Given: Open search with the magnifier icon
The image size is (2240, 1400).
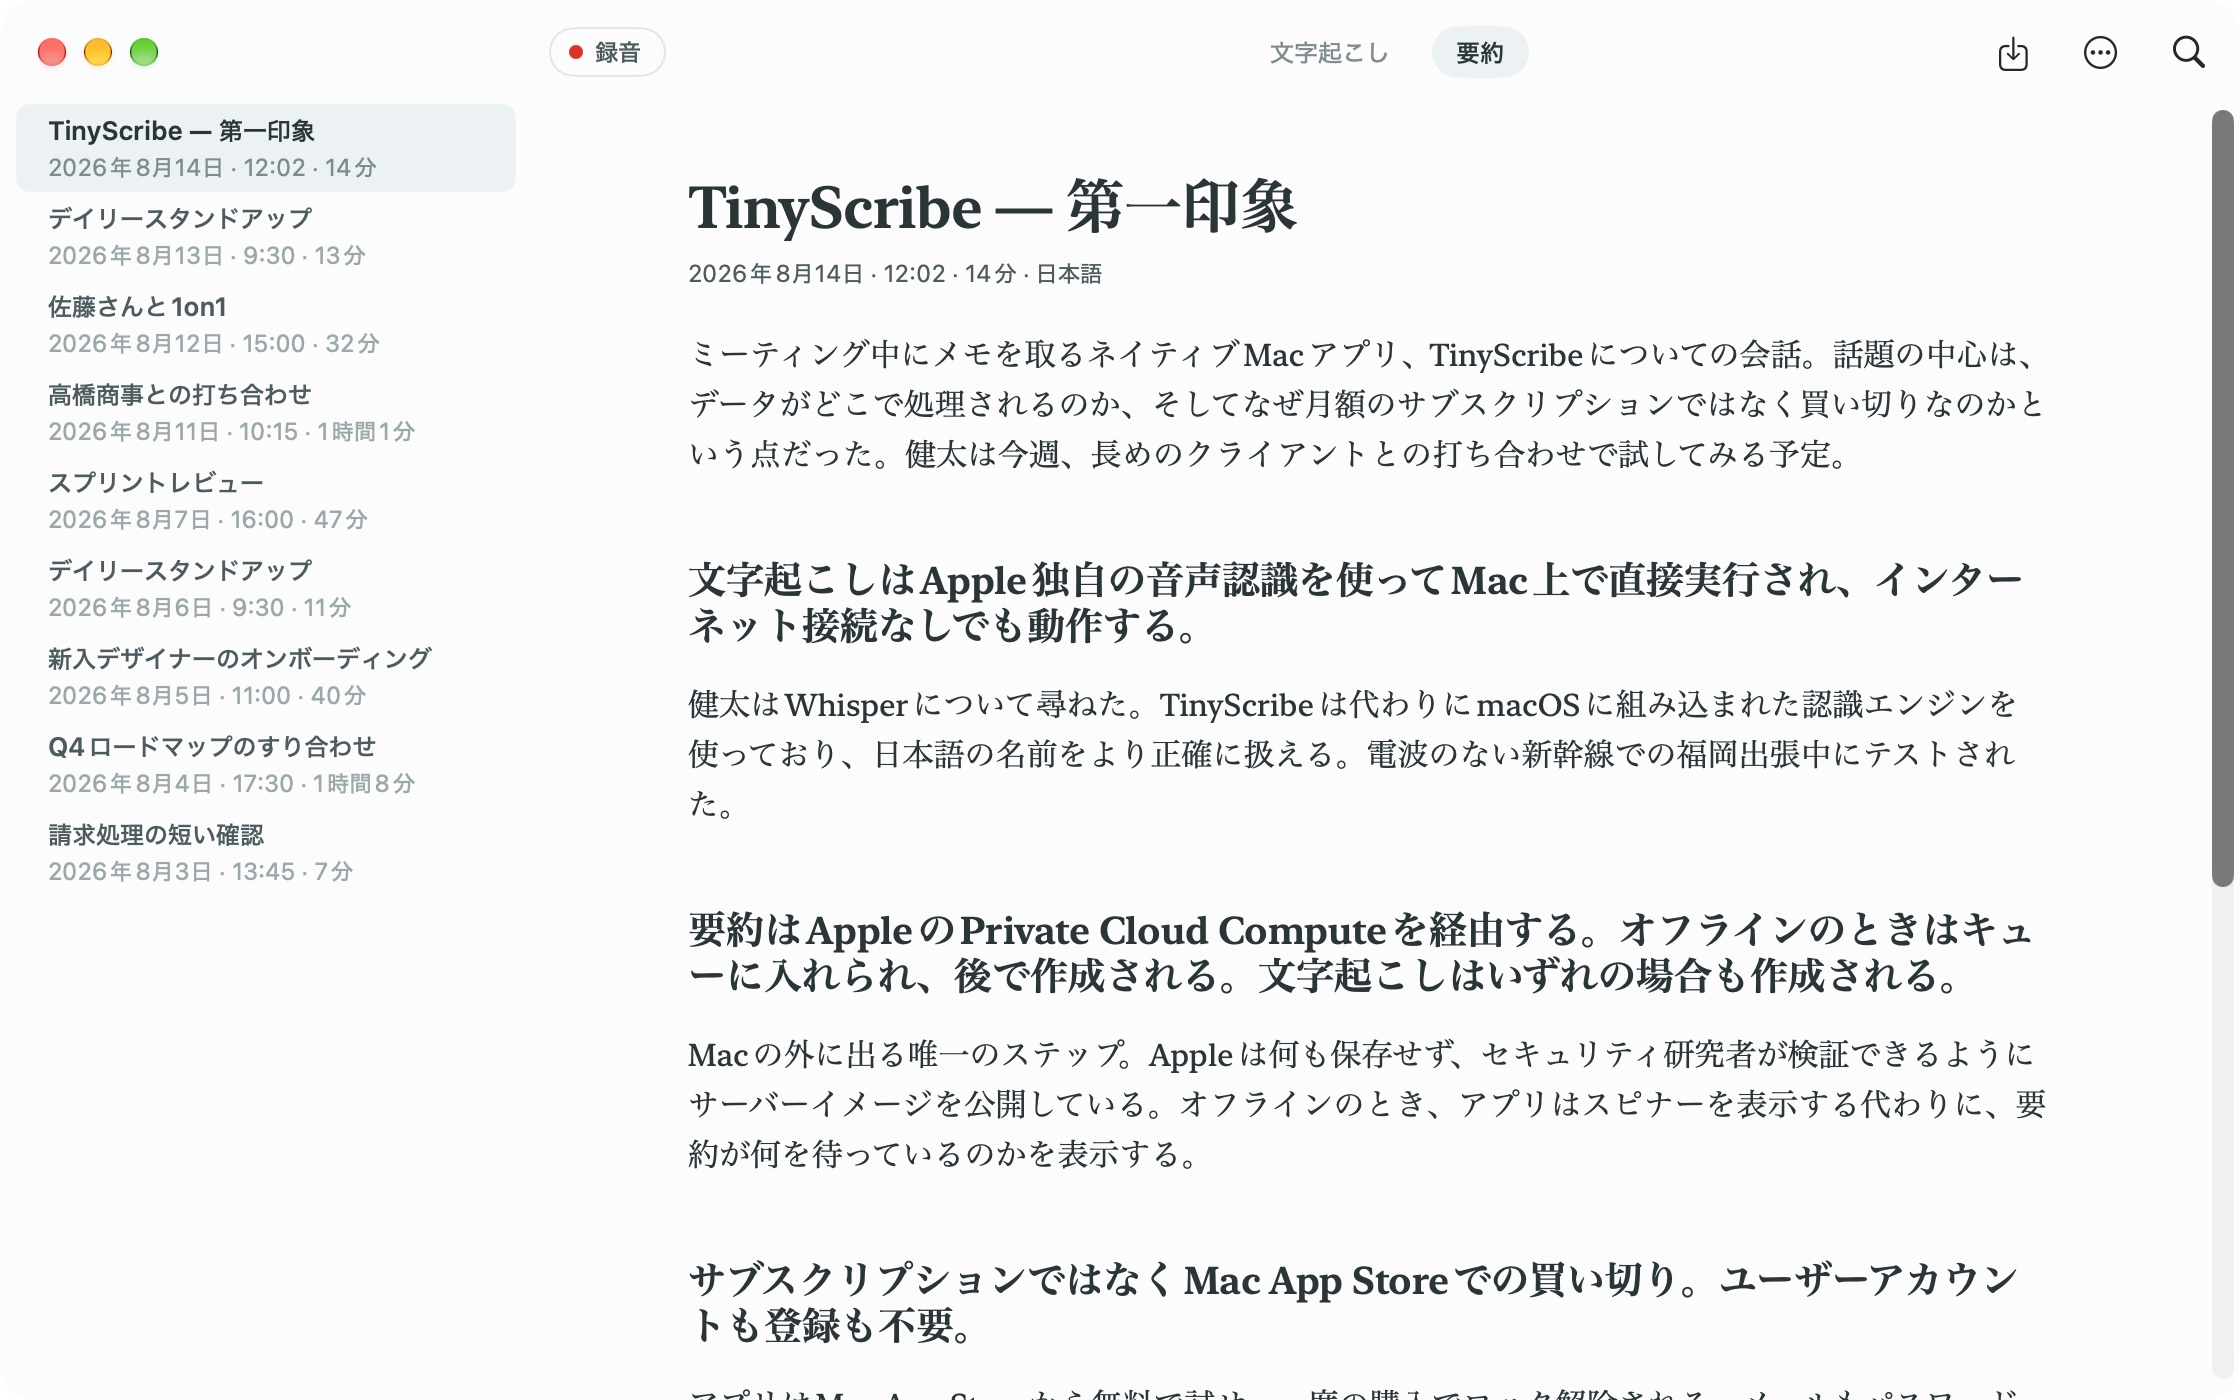Looking at the screenshot, I should (x=2188, y=52).
